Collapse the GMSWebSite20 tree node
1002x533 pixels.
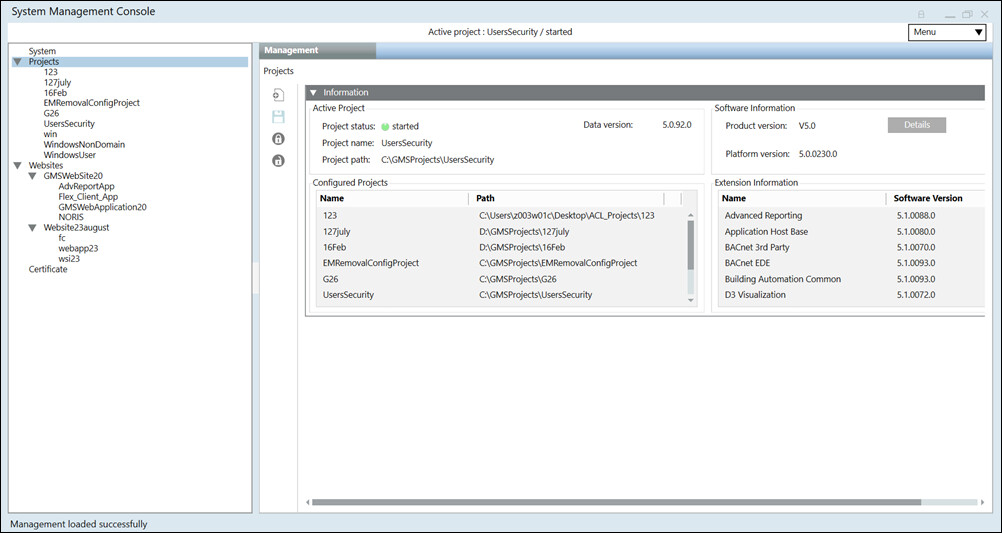click(33, 176)
